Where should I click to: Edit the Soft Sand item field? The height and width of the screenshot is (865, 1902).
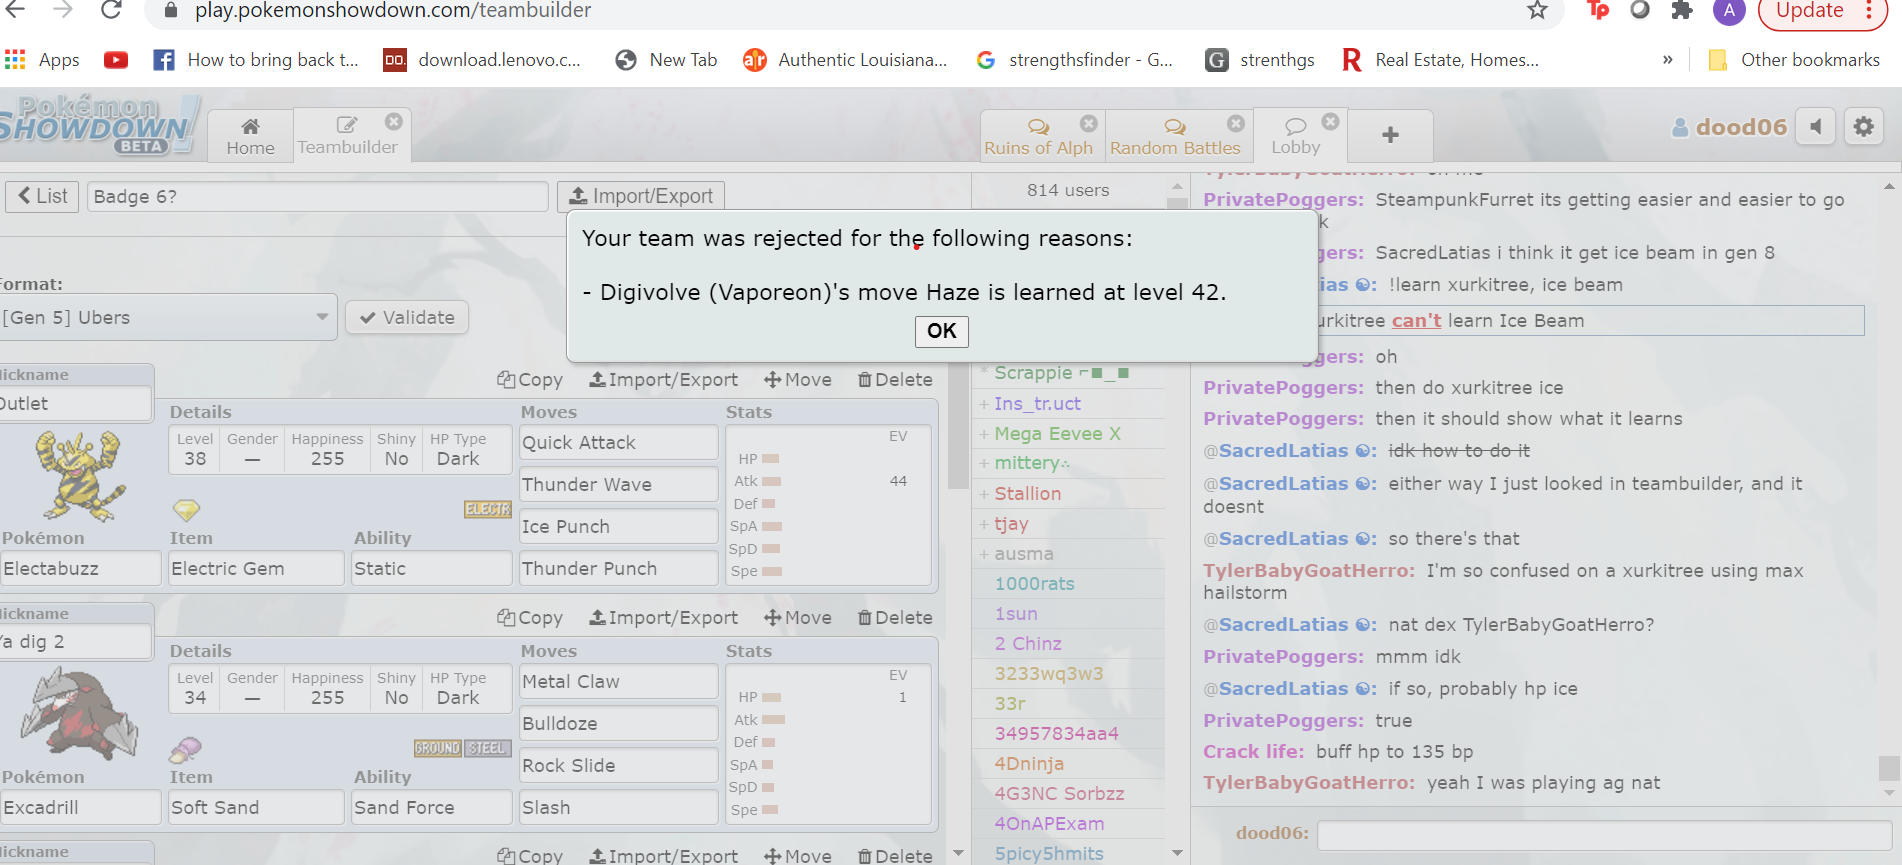256,807
